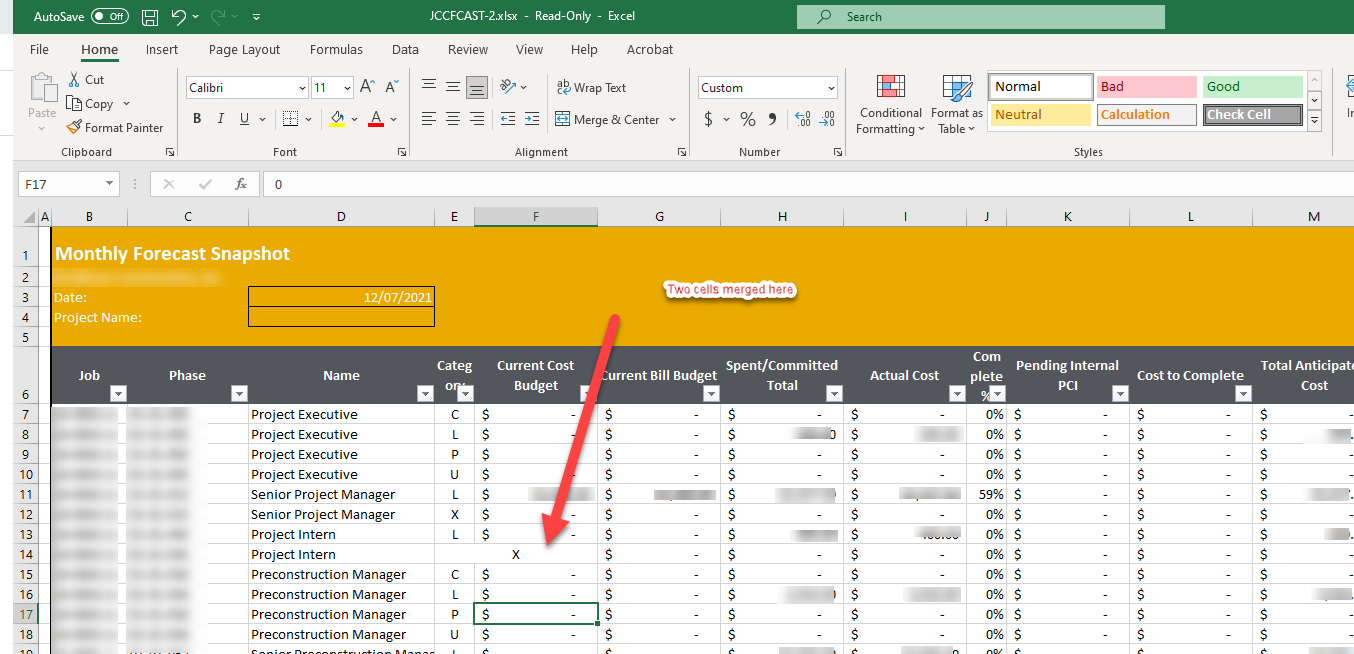Increase the cell indent
This screenshot has height=654, width=1354.
[531, 119]
